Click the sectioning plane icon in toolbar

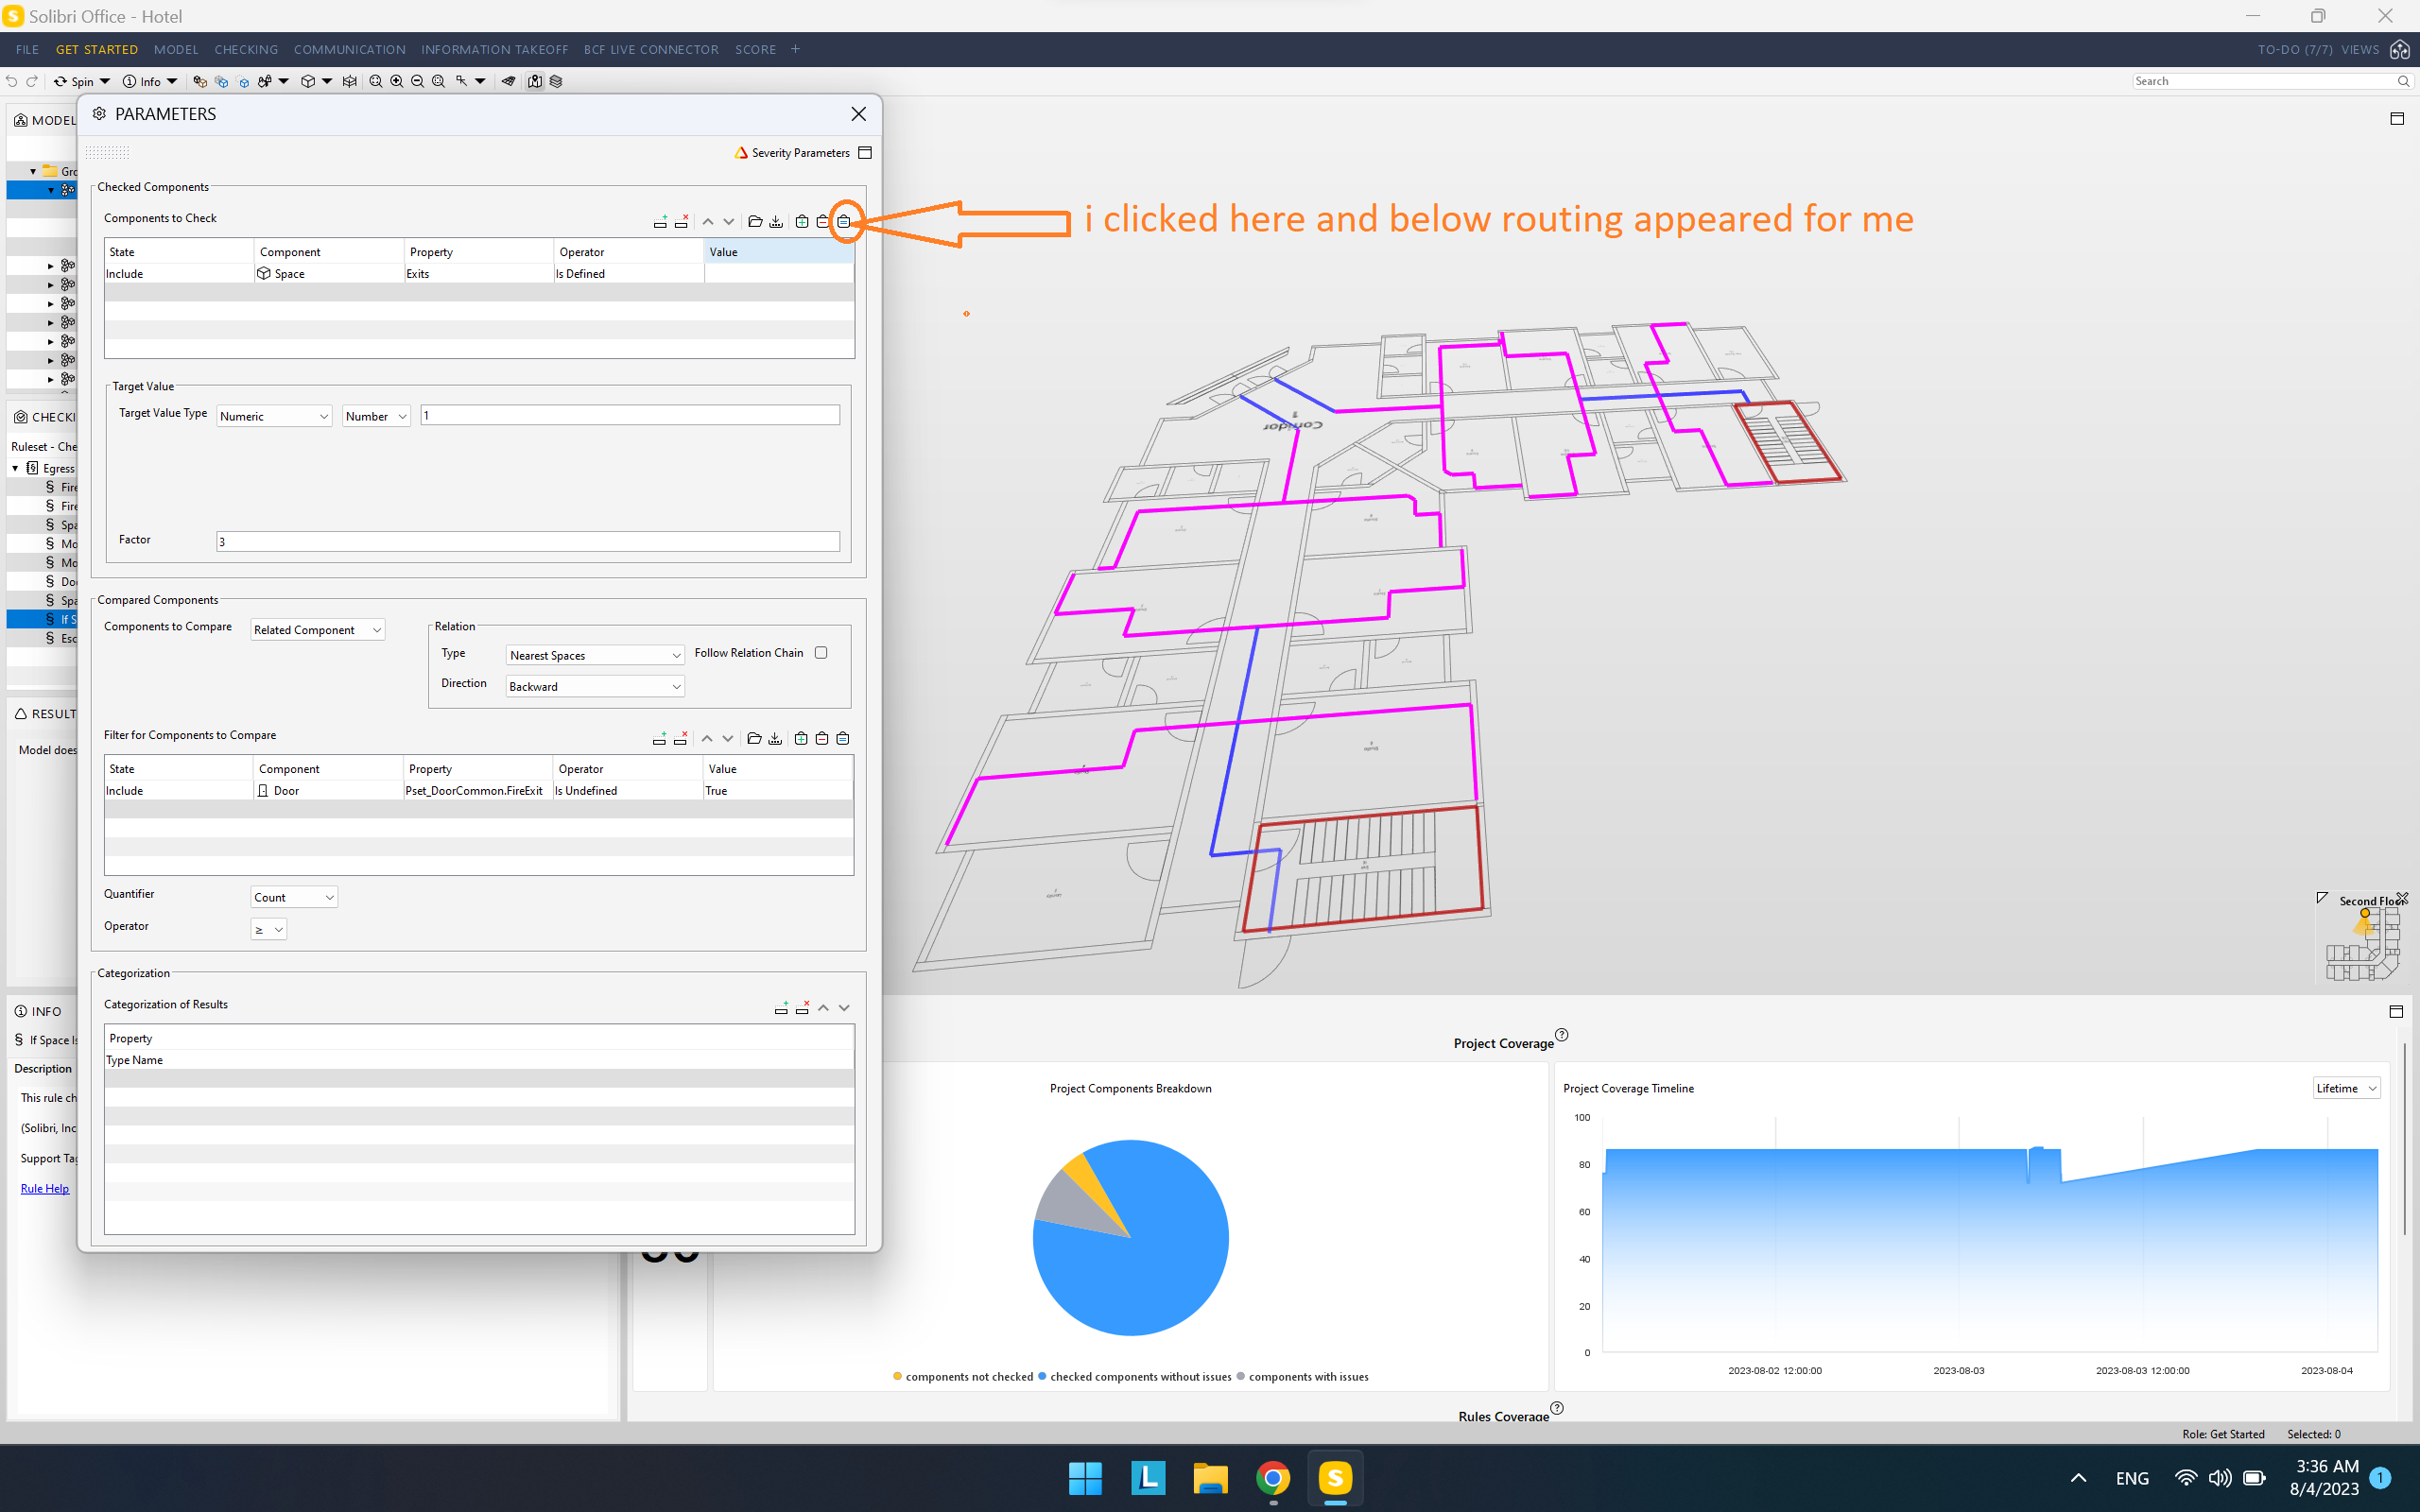tap(509, 81)
